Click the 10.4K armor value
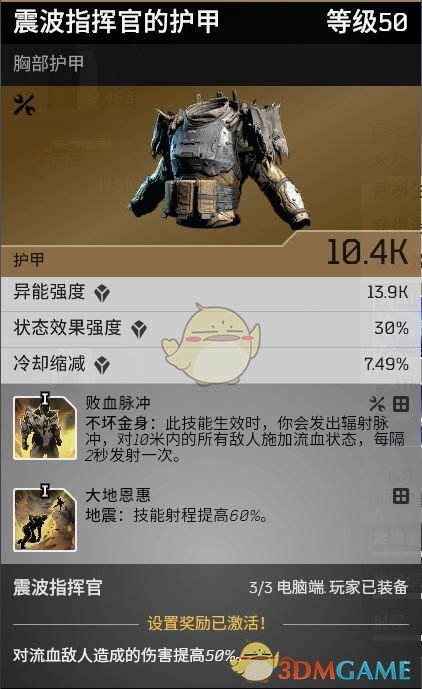The width and height of the screenshot is (422, 689). point(367,252)
